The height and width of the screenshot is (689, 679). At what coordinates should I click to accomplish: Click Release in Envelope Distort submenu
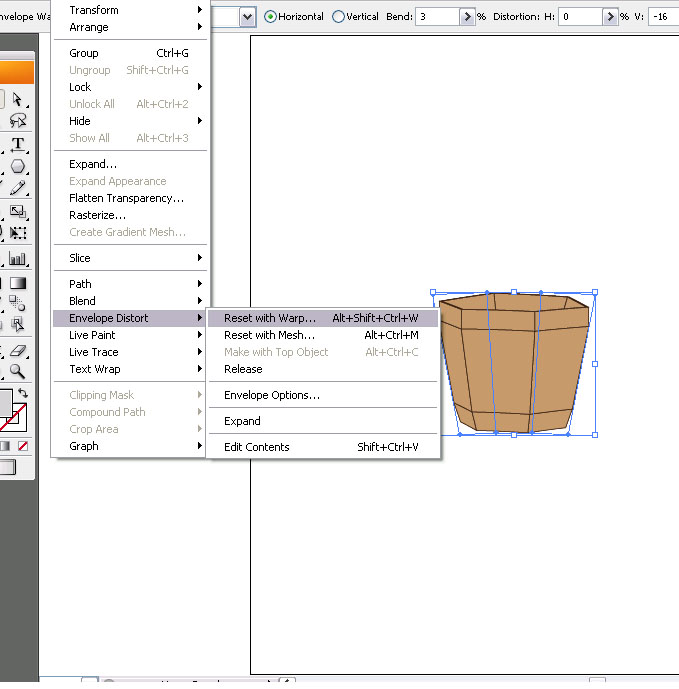pos(243,369)
